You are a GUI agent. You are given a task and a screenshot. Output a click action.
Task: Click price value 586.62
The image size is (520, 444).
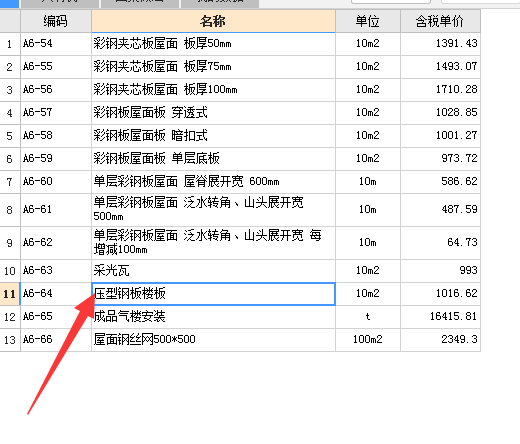click(459, 182)
